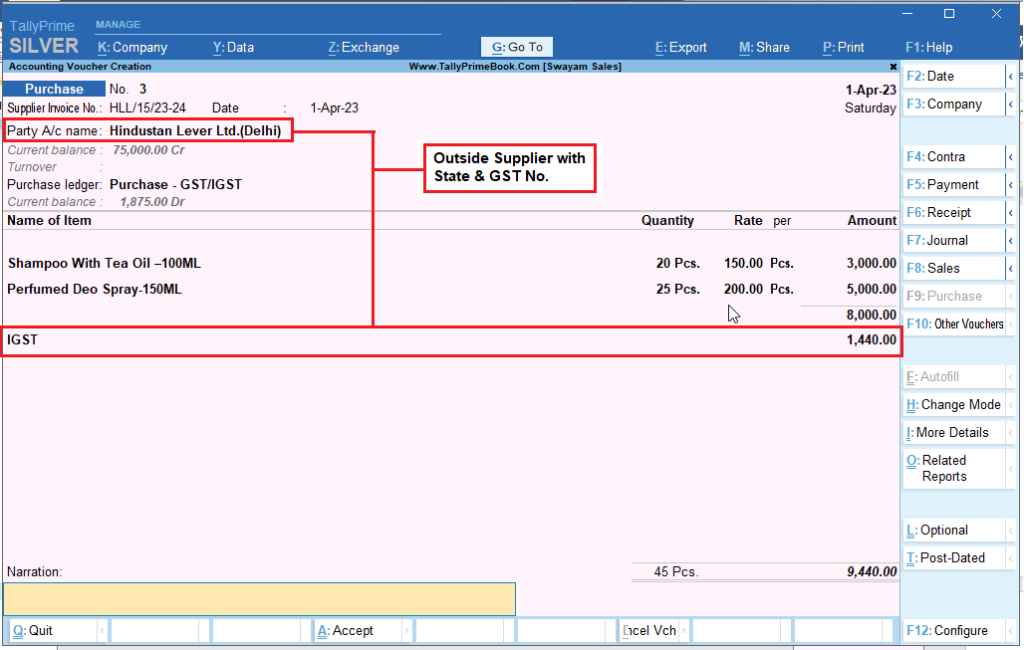The height and width of the screenshot is (650, 1024).
Task: Select the F9: Purchase voucher
Action: [953, 297]
